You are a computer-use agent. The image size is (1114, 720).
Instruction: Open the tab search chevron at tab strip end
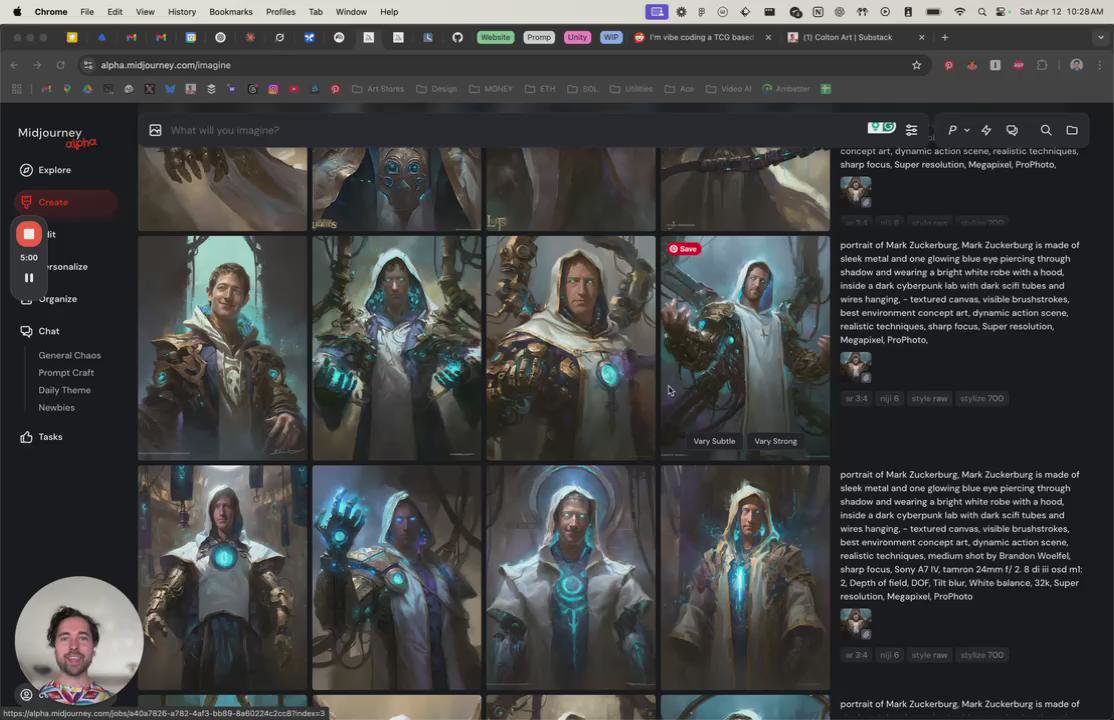click(1101, 37)
